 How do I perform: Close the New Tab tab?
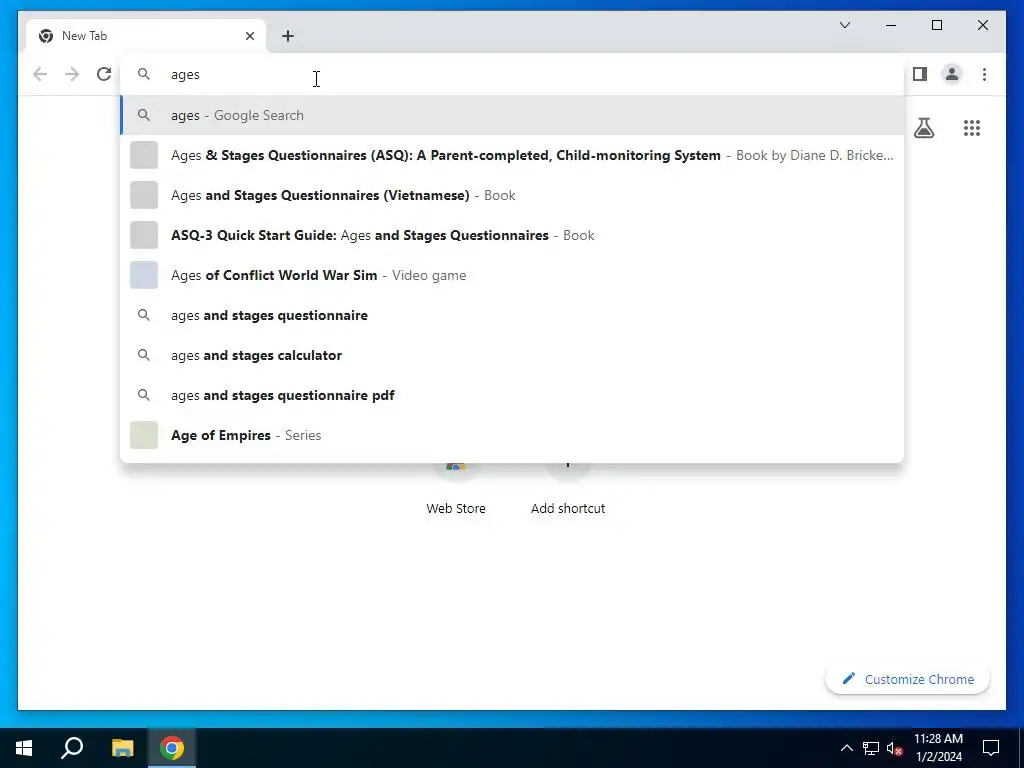tap(249, 36)
